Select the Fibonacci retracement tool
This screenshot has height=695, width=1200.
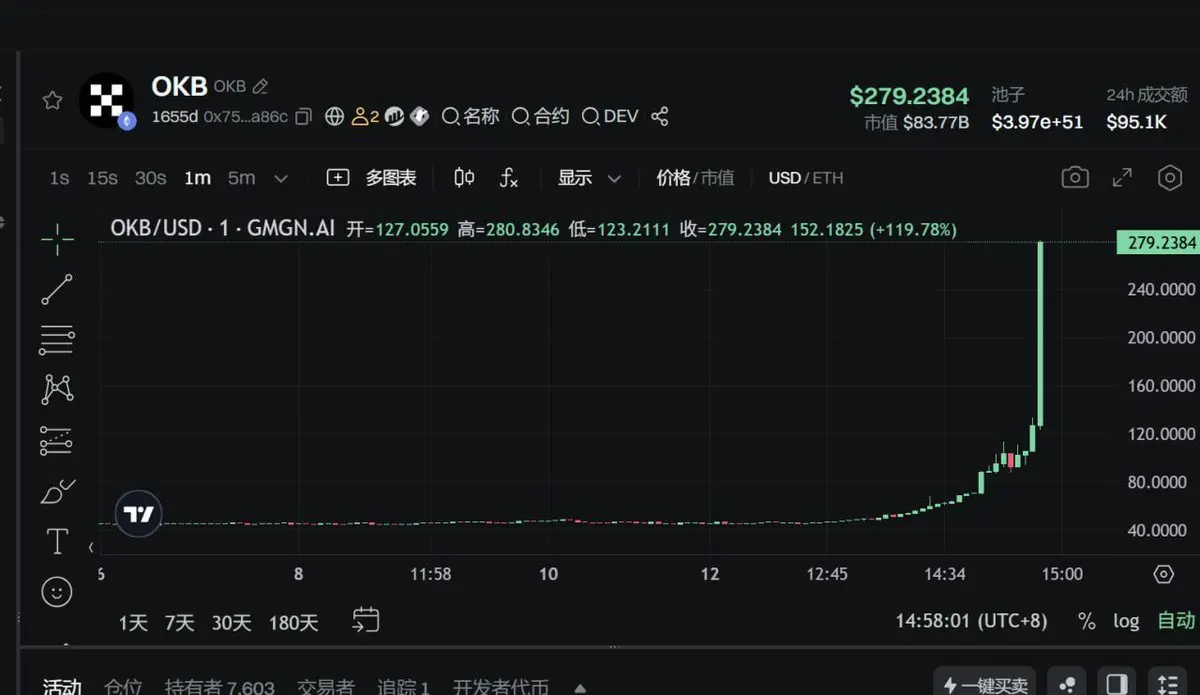(57, 340)
